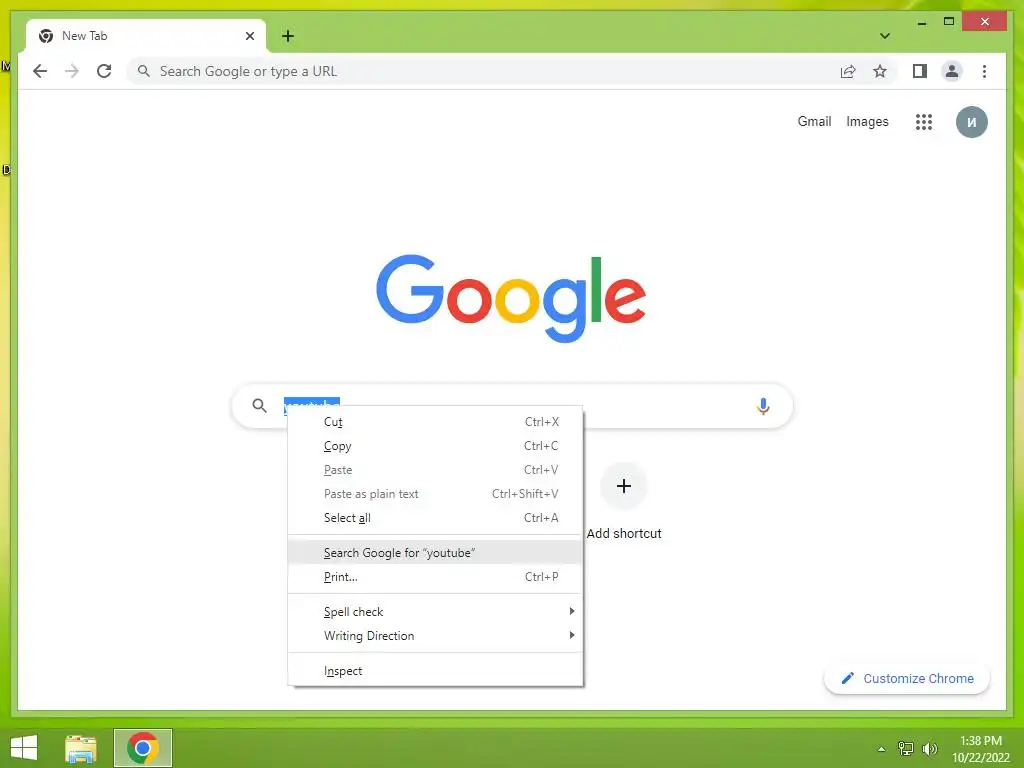Open the side panel icon
Viewport: 1024px width, 768px height.
[x=920, y=71]
